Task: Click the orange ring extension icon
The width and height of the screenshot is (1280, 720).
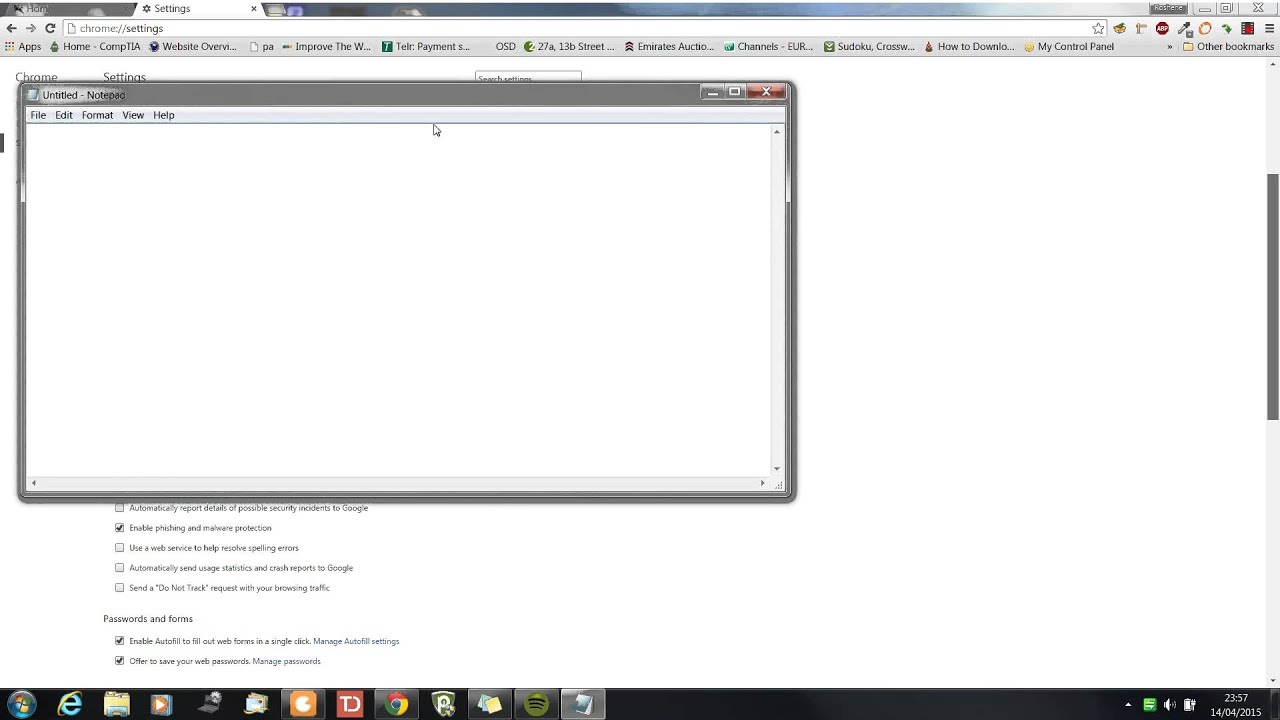Action: (x=1205, y=28)
